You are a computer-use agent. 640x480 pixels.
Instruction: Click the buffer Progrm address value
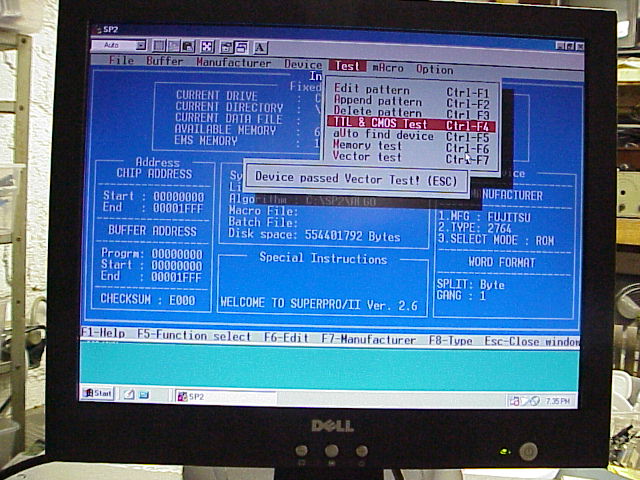point(177,255)
